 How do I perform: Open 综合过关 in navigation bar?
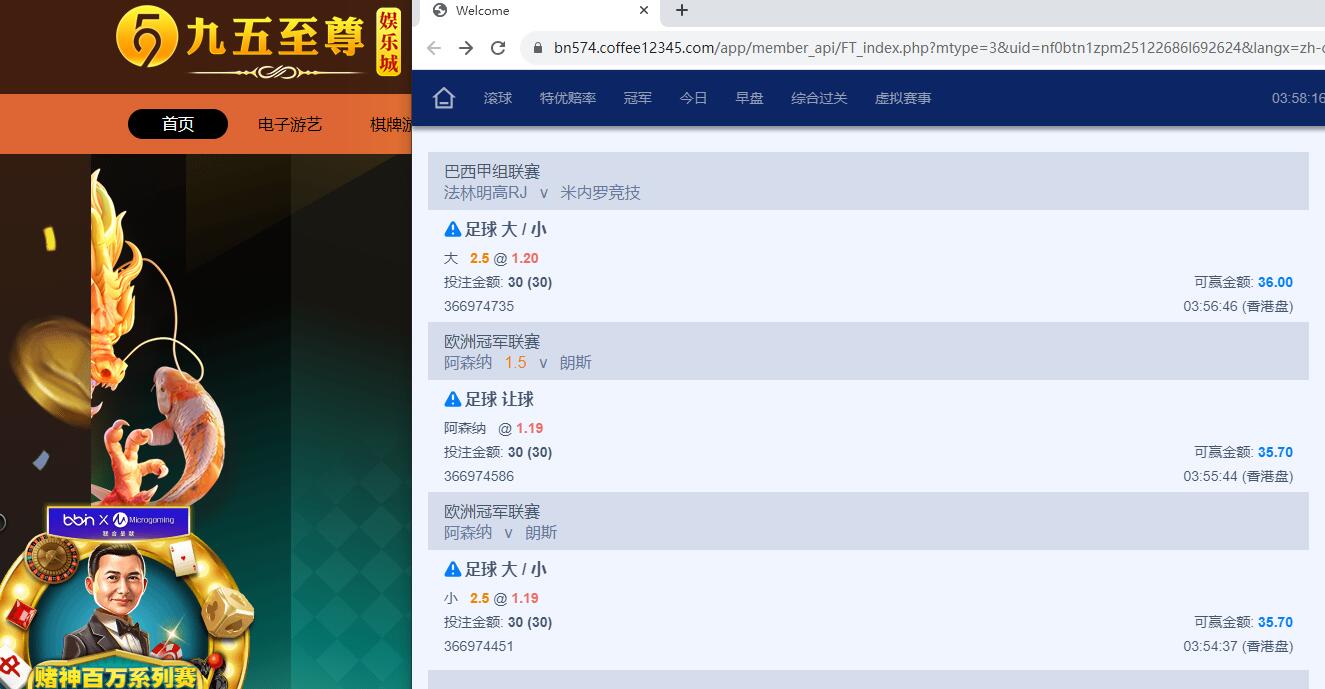coord(819,98)
